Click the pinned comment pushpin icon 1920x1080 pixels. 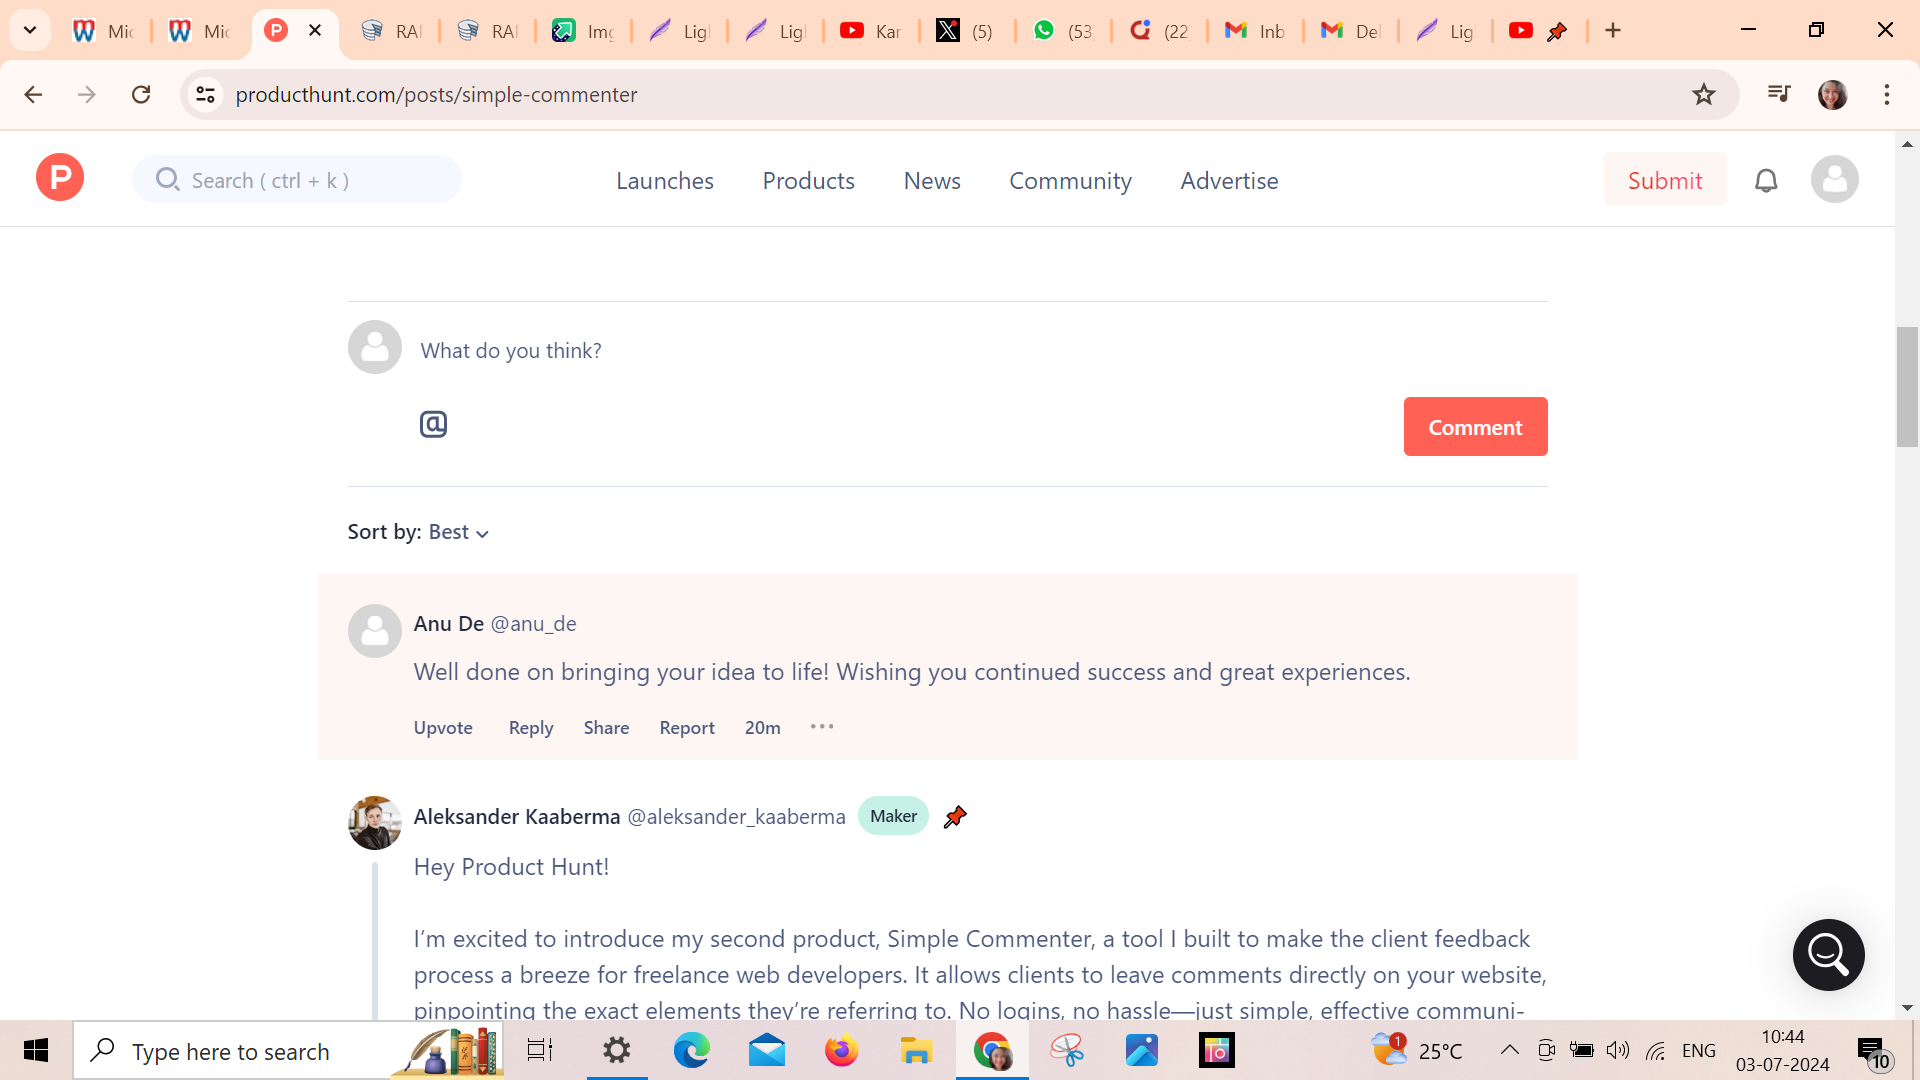955,817
